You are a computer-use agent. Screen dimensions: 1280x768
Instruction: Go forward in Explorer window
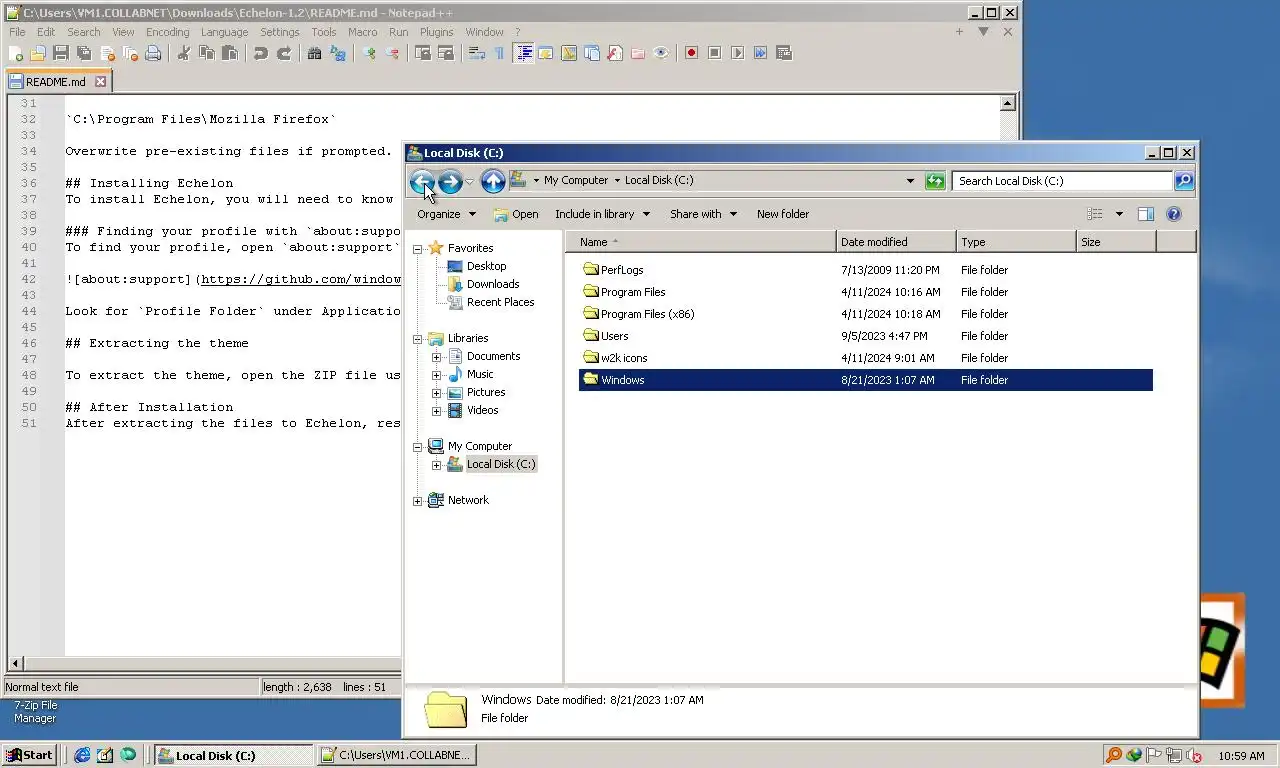(x=450, y=181)
